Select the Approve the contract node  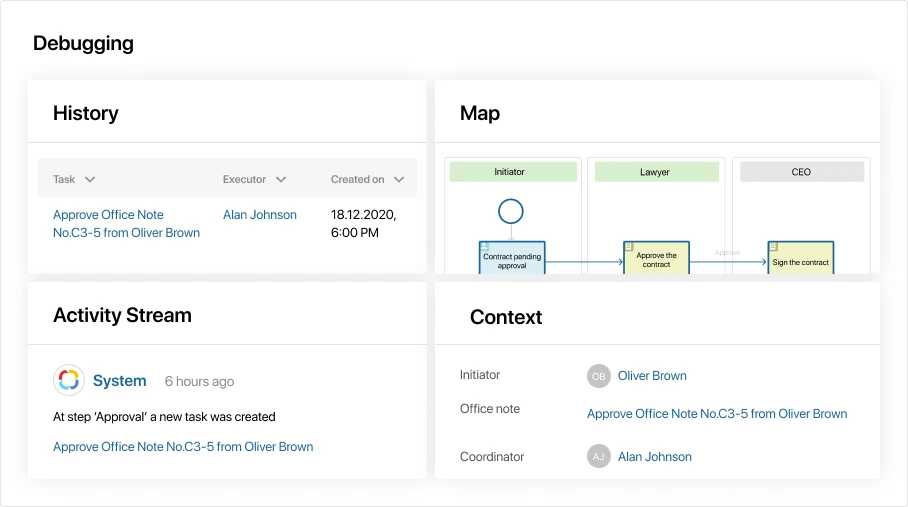click(x=656, y=259)
